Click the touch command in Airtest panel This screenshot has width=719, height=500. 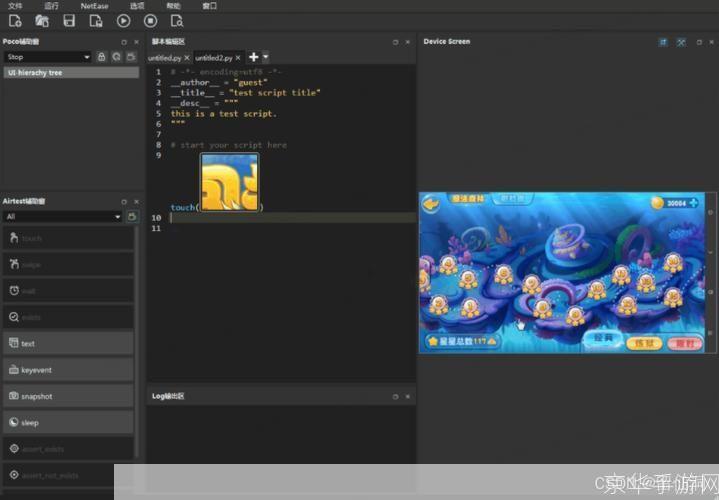point(68,238)
